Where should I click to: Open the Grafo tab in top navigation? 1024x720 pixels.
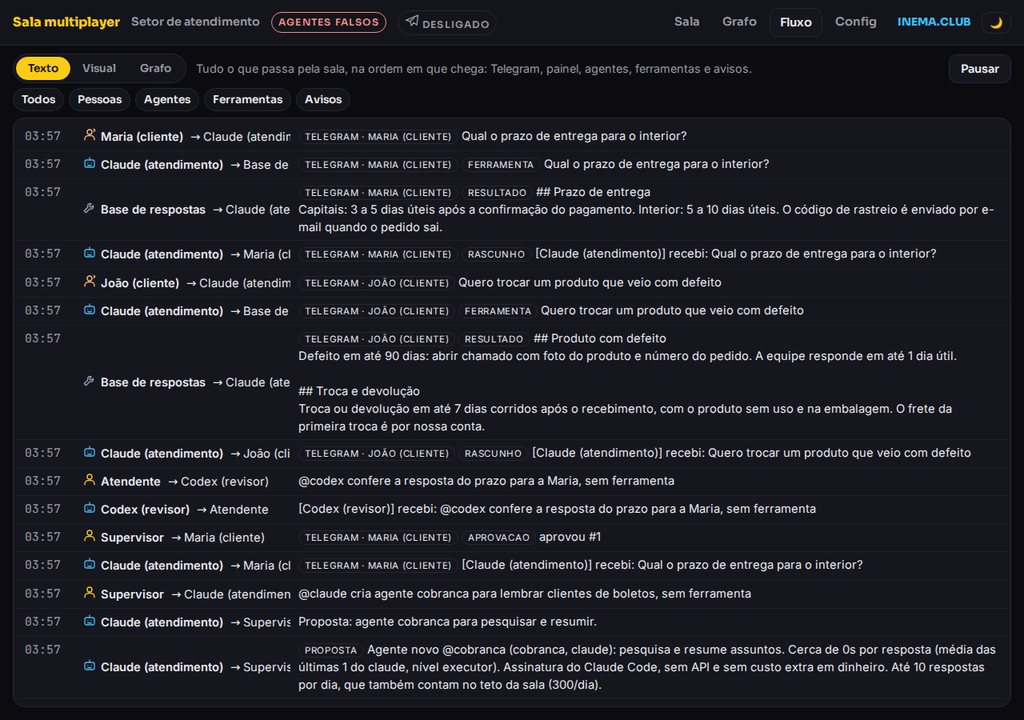tap(739, 22)
